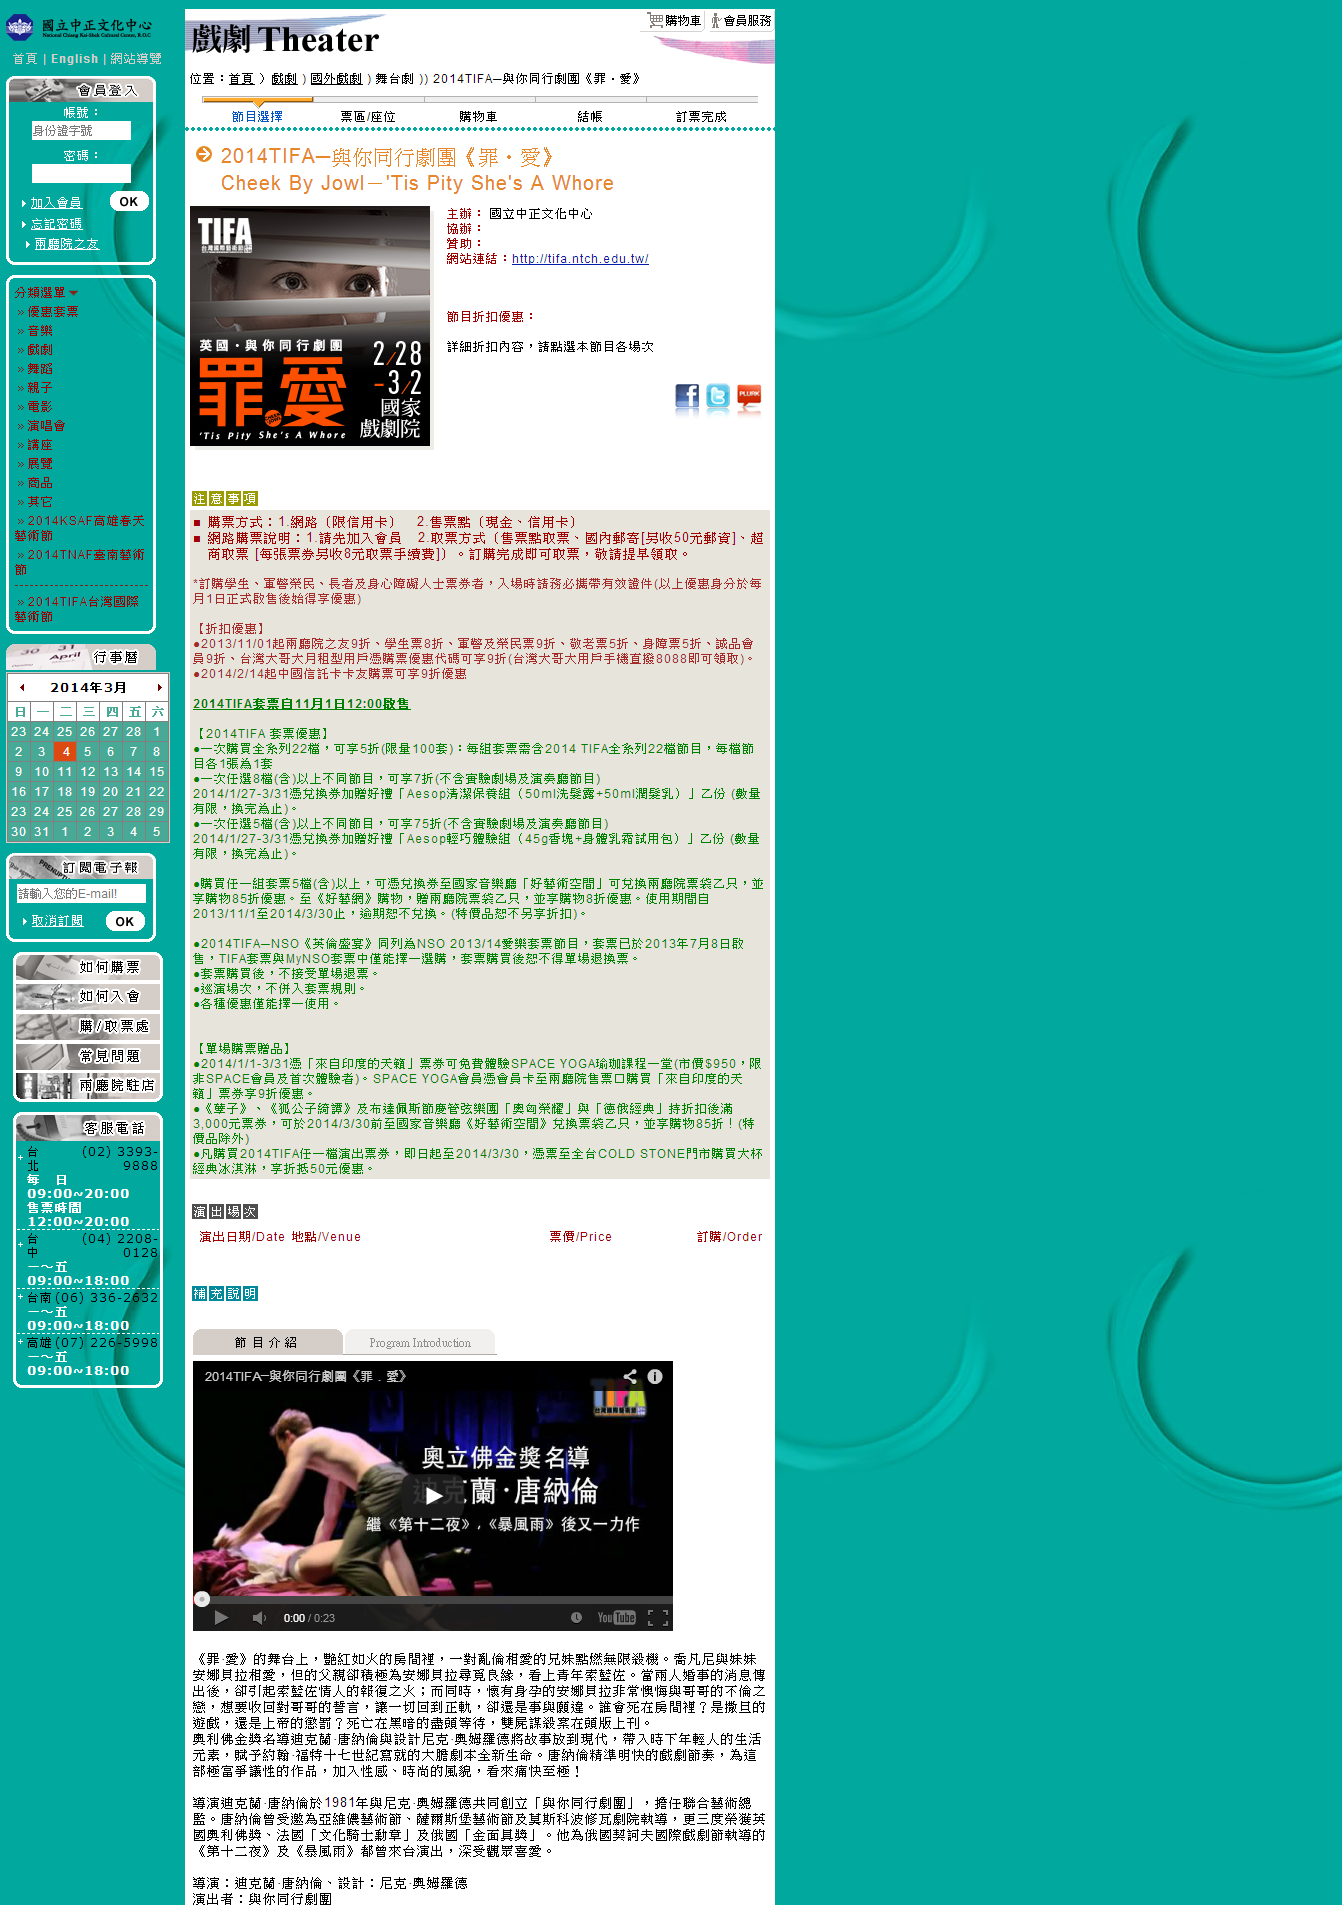Open the 如何入會 help button
1342x1905 pixels.
[88, 996]
